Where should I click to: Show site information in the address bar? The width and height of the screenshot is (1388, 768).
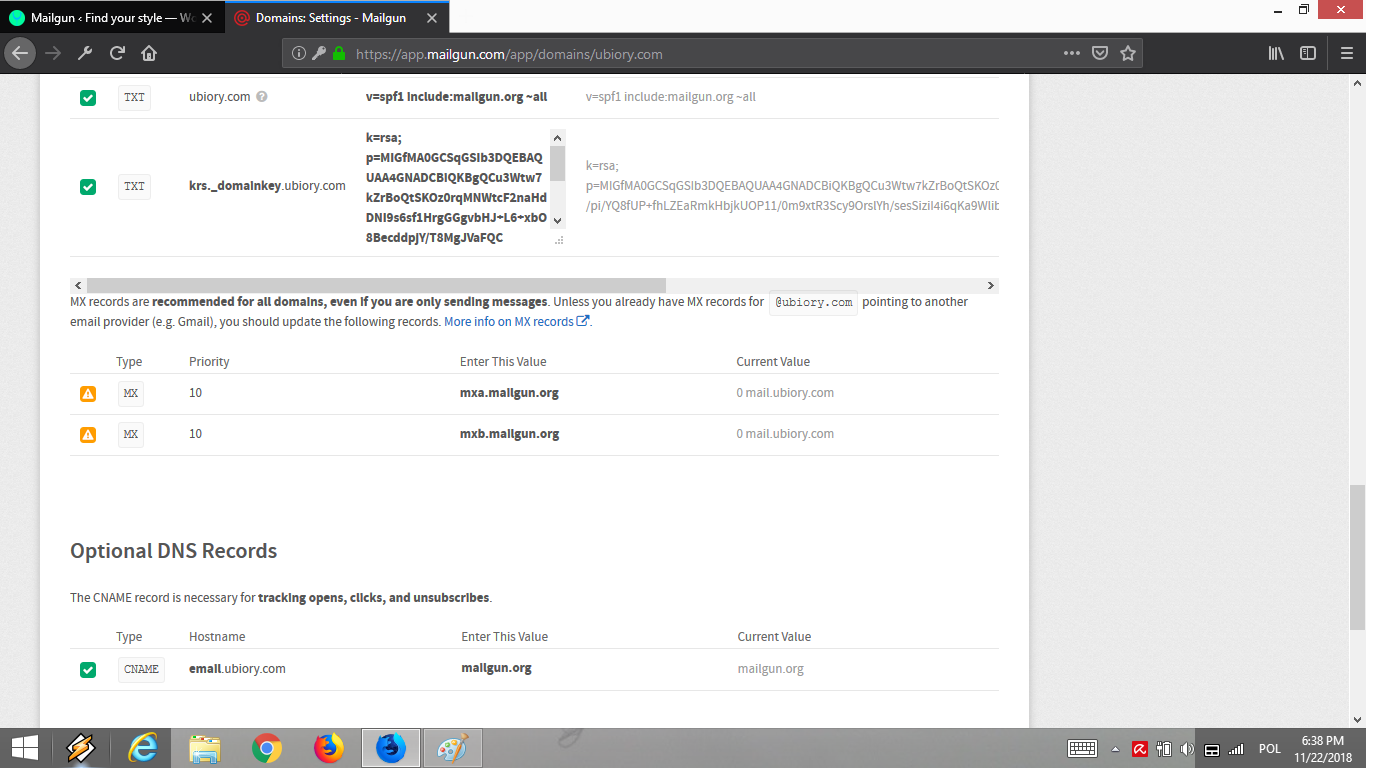coord(299,54)
